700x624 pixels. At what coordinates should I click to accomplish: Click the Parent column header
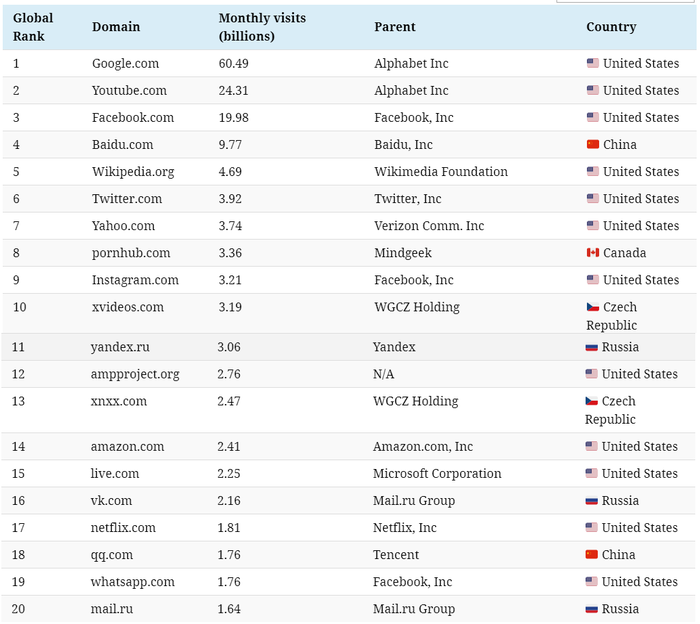coord(395,27)
